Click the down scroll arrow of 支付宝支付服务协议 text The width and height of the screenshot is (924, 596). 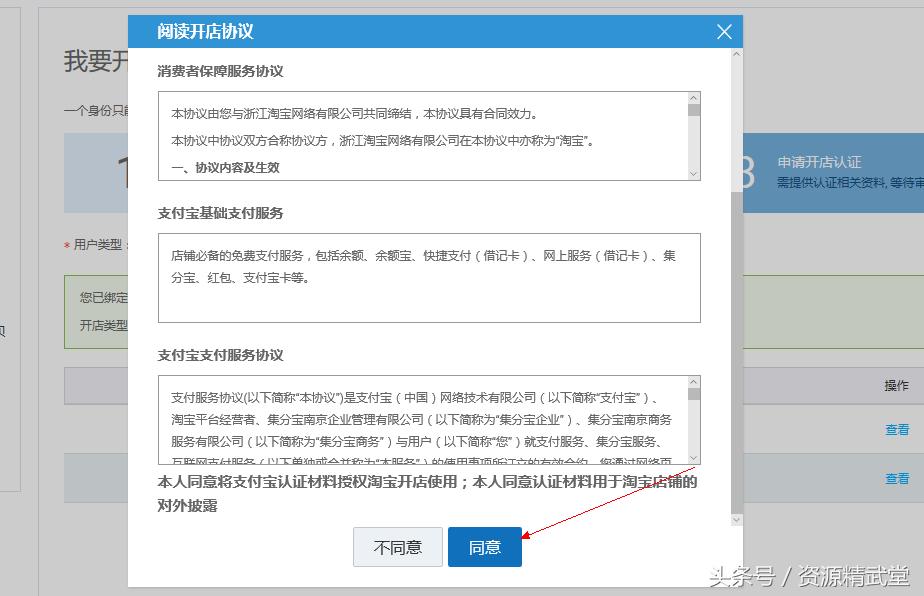click(x=696, y=457)
